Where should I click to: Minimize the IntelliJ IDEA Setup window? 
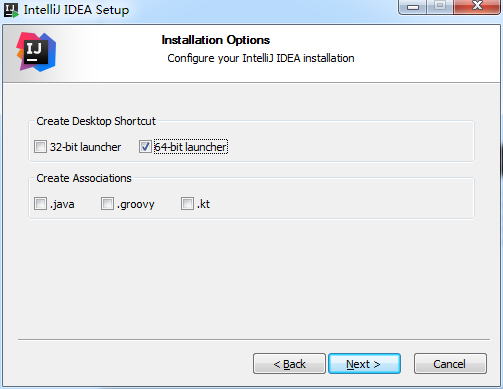[x=413, y=7]
